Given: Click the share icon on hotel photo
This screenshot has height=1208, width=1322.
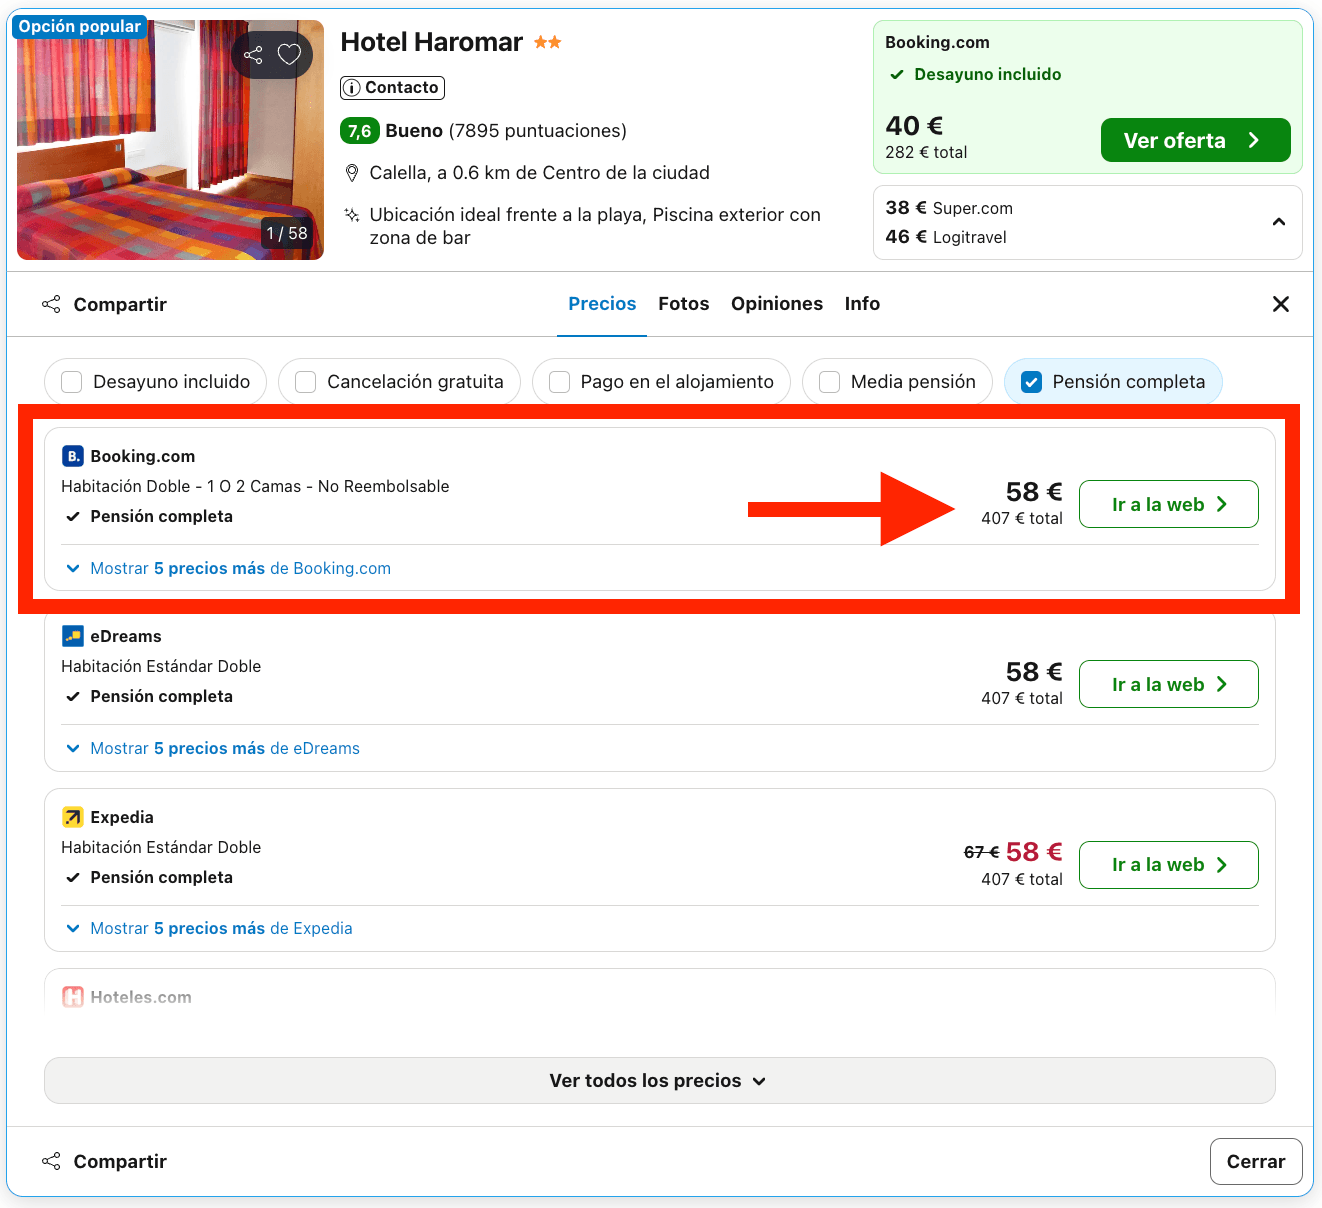Looking at the screenshot, I should [253, 55].
